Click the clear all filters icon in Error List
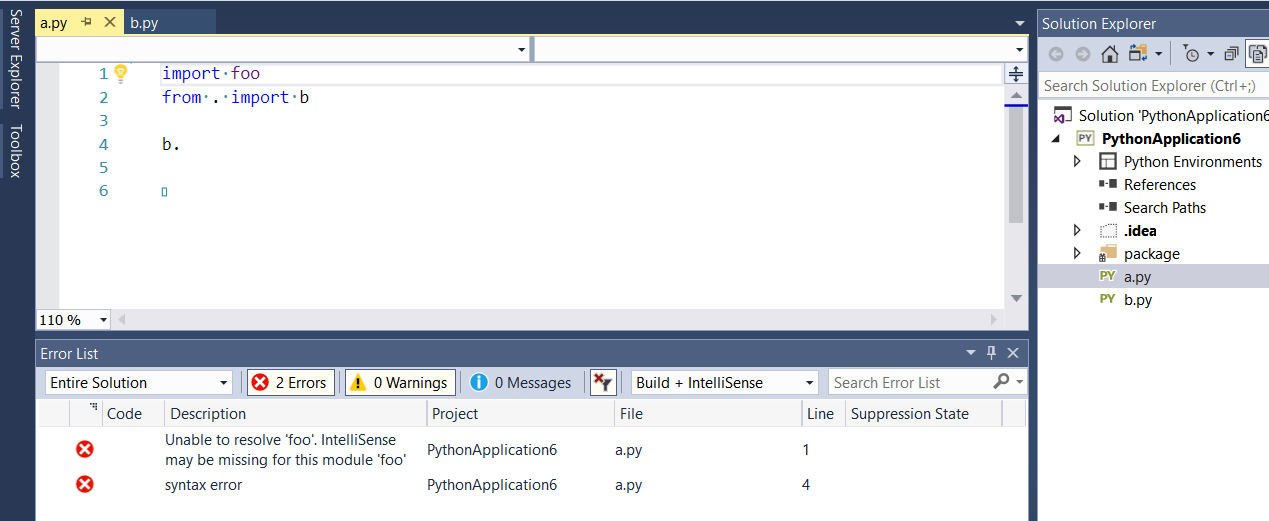Image resolution: width=1269 pixels, height=521 pixels. click(x=603, y=382)
